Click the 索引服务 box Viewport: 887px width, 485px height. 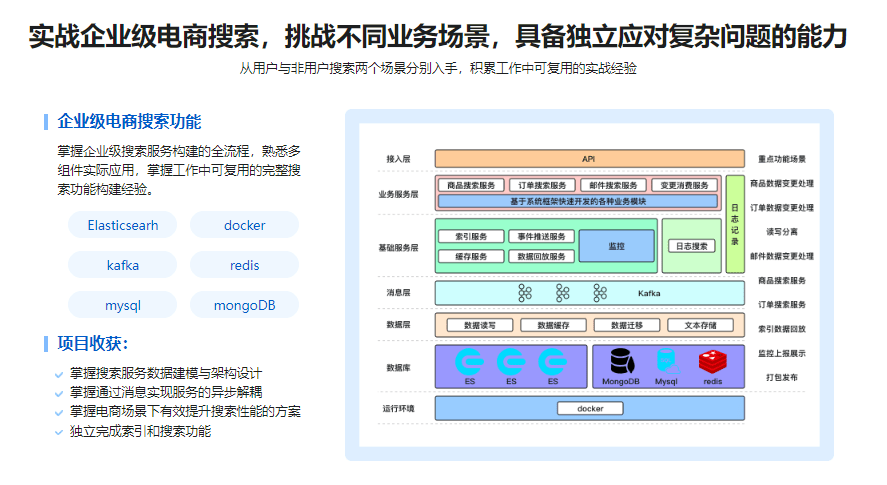[x=471, y=237]
